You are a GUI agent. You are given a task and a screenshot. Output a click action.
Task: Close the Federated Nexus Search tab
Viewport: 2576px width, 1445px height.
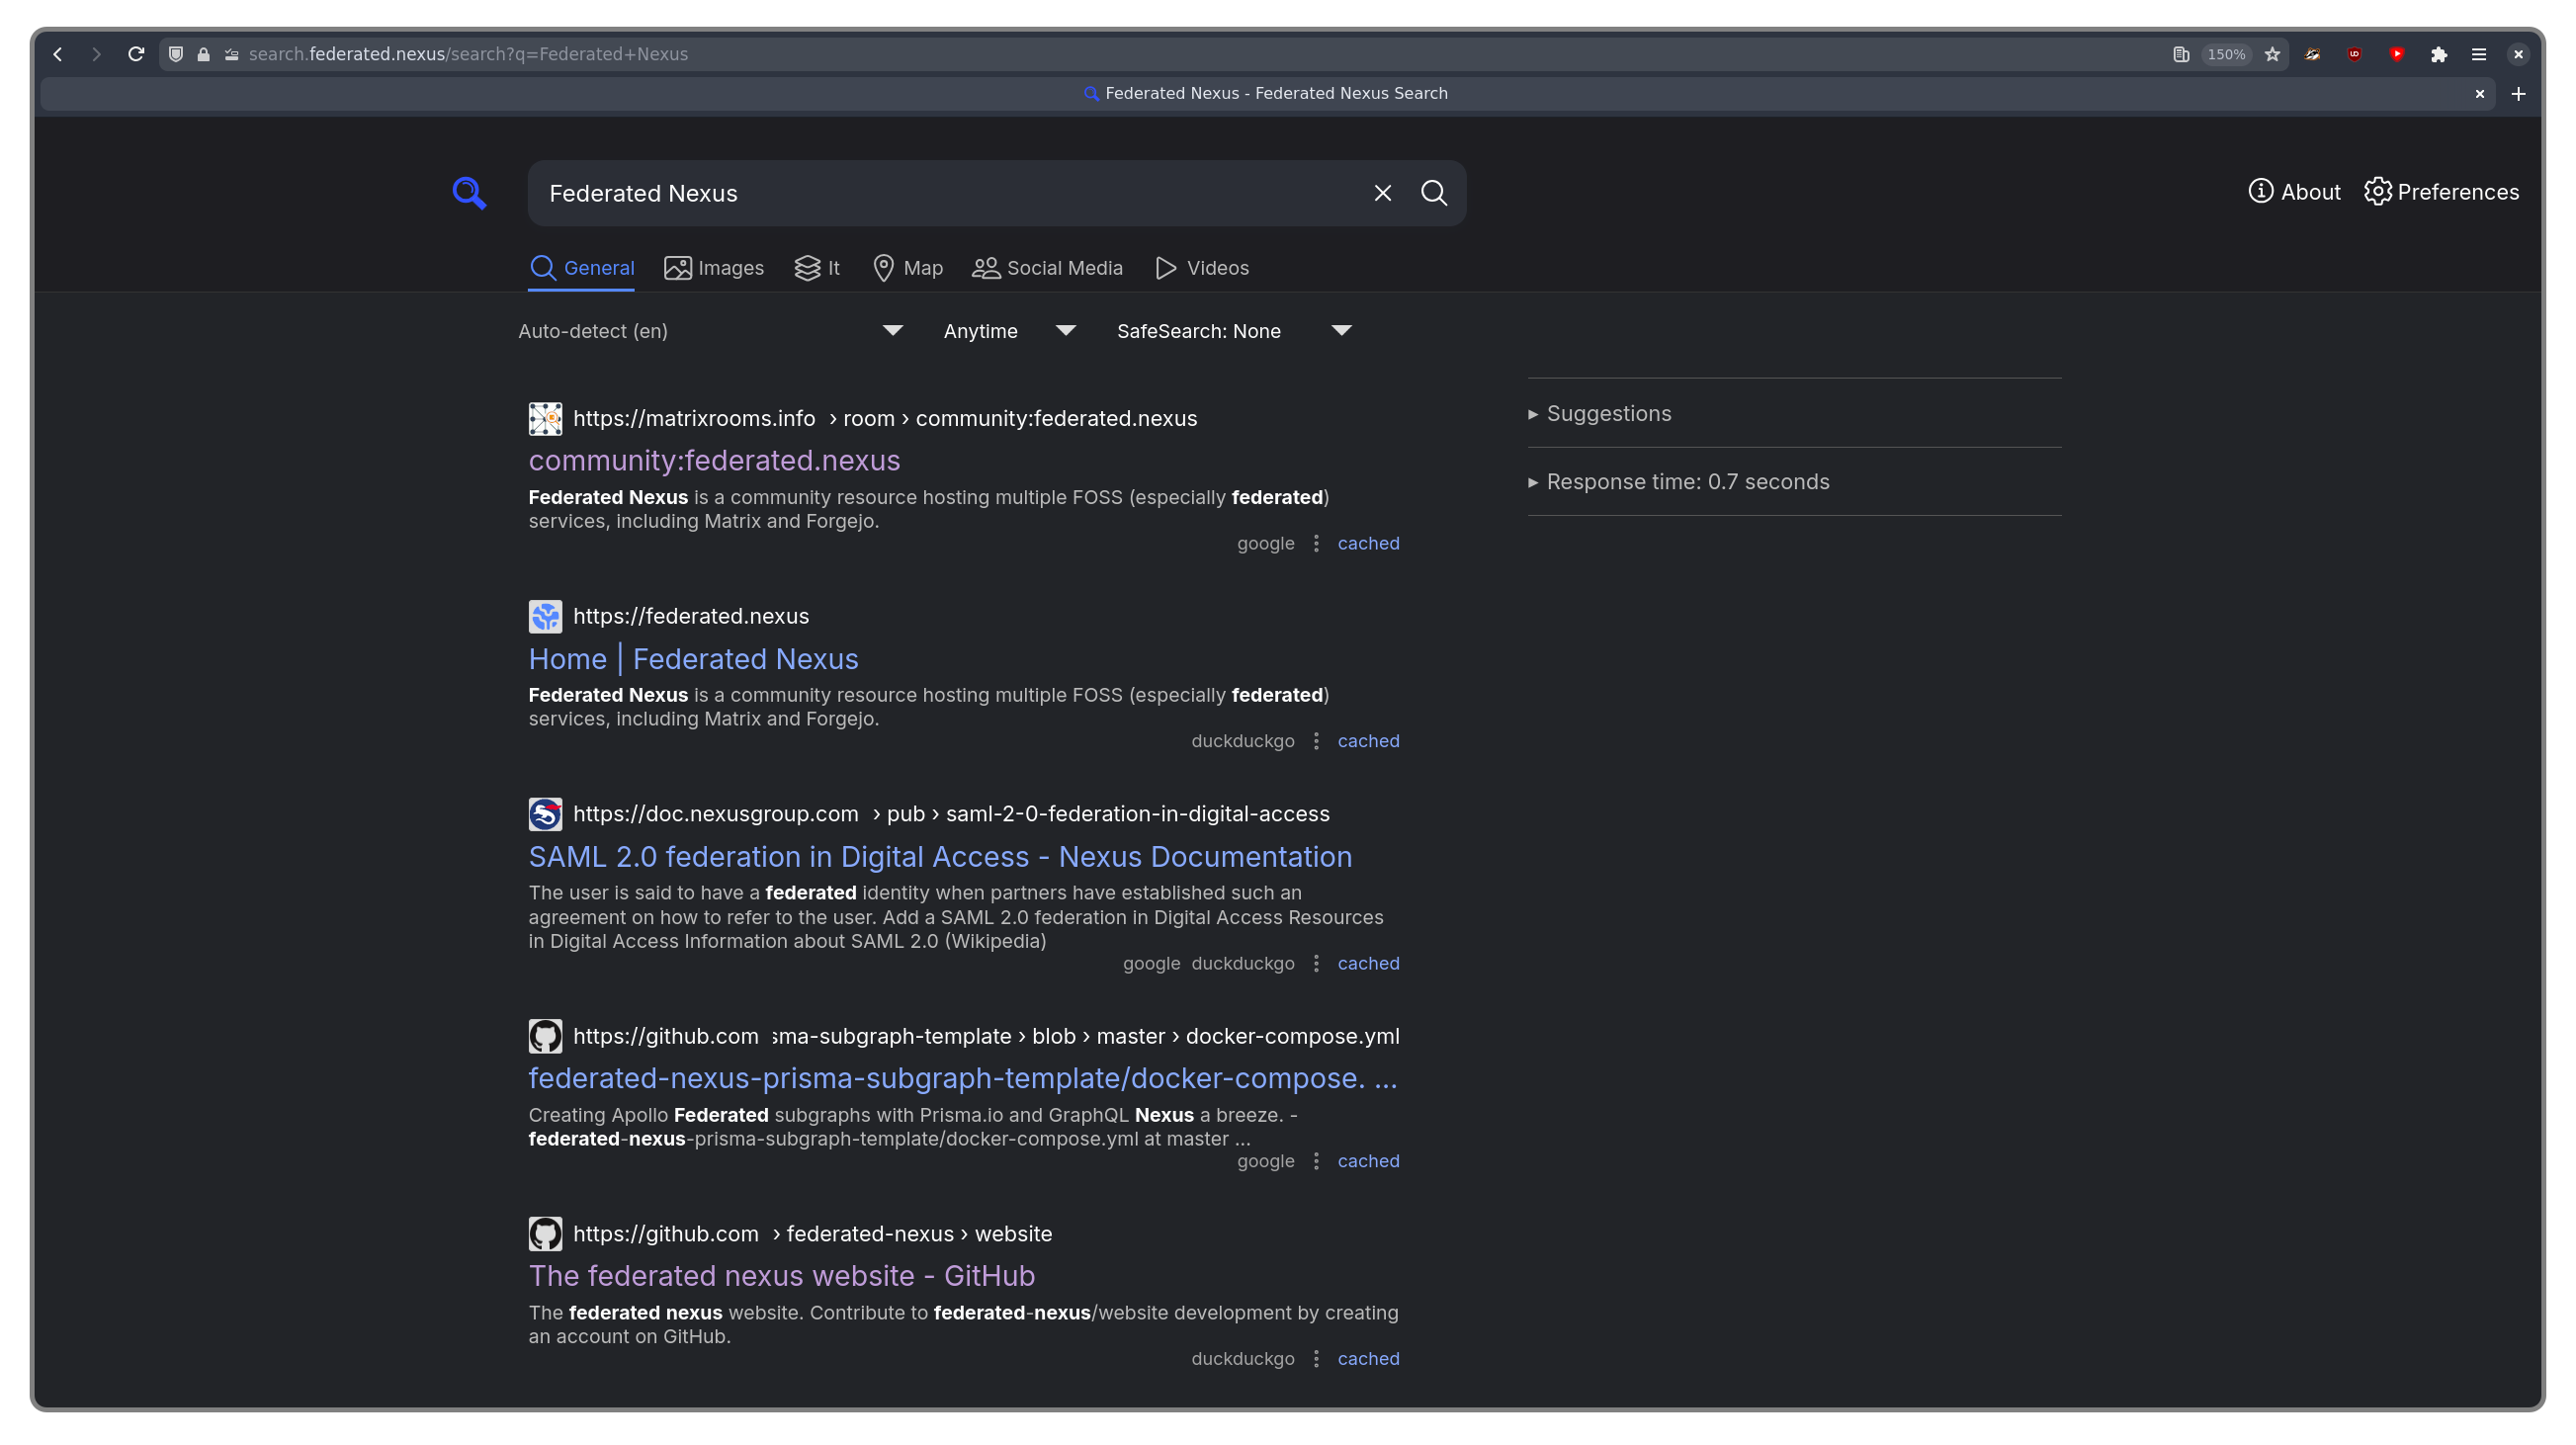(2480, 94)
